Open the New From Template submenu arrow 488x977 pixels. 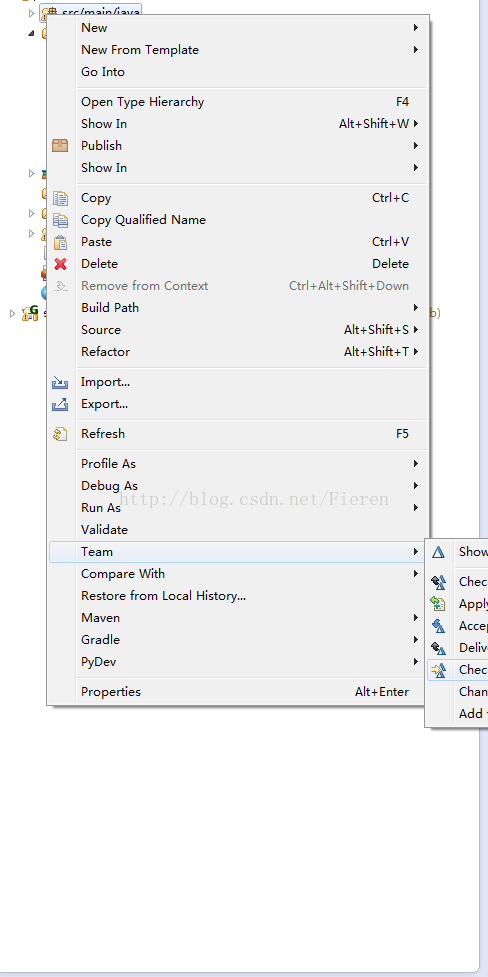(416, 49)
